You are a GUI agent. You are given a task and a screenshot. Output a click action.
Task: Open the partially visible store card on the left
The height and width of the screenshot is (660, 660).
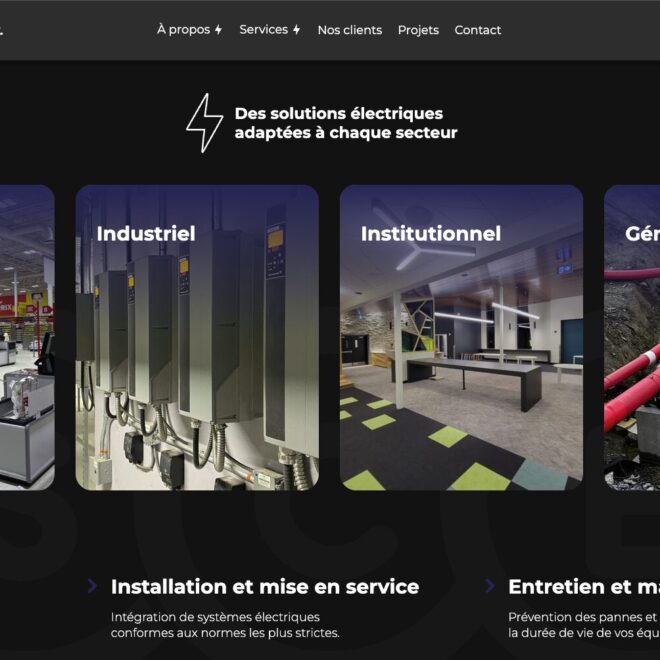click(27, 340)
